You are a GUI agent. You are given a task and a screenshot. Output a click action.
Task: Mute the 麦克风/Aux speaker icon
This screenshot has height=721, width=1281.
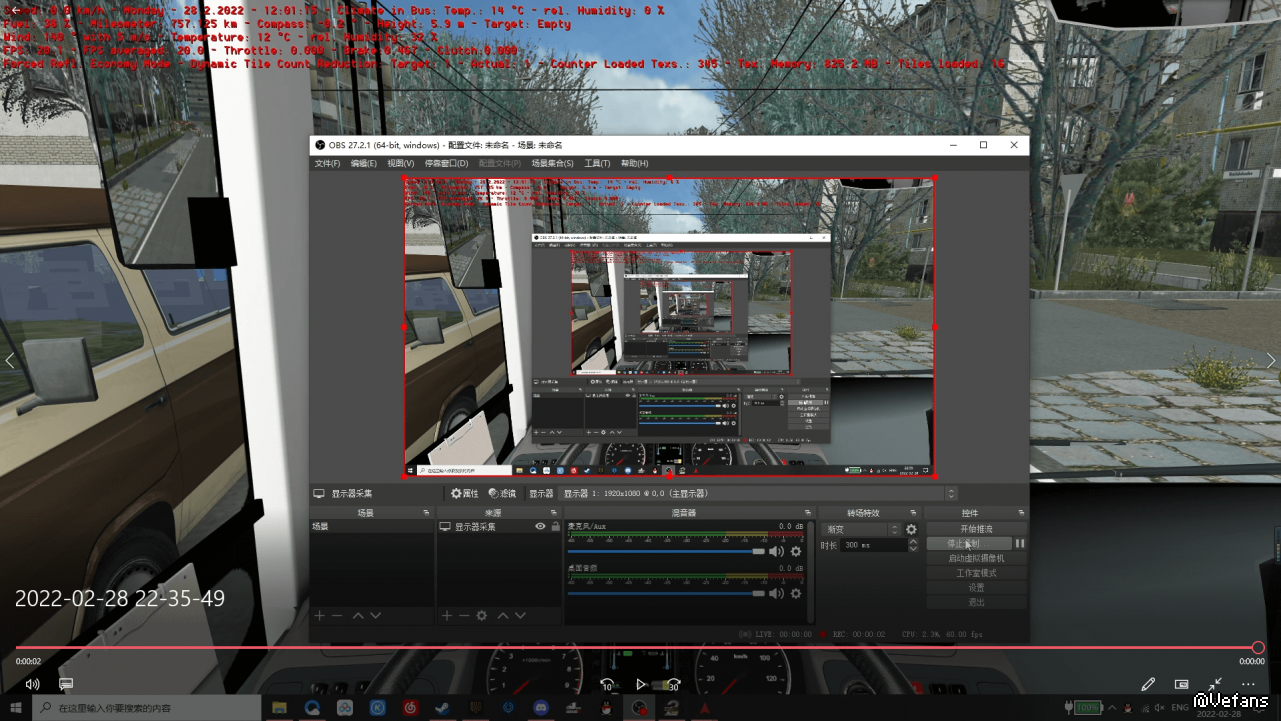[776, 551]
